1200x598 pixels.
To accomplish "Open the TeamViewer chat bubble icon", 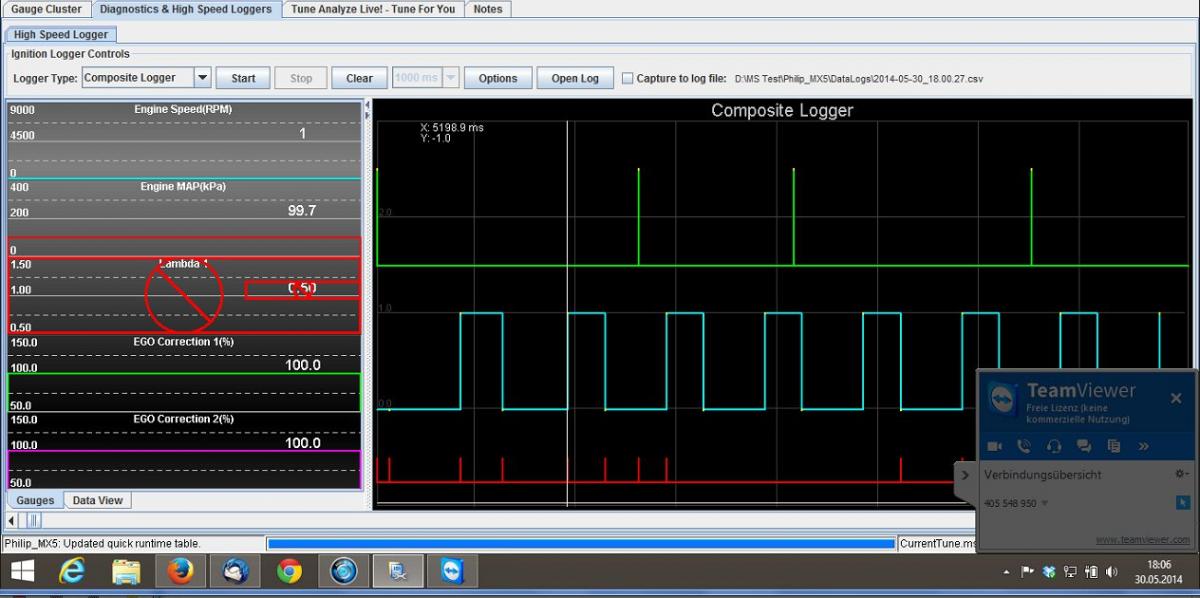I will [x=1083, y=446].
